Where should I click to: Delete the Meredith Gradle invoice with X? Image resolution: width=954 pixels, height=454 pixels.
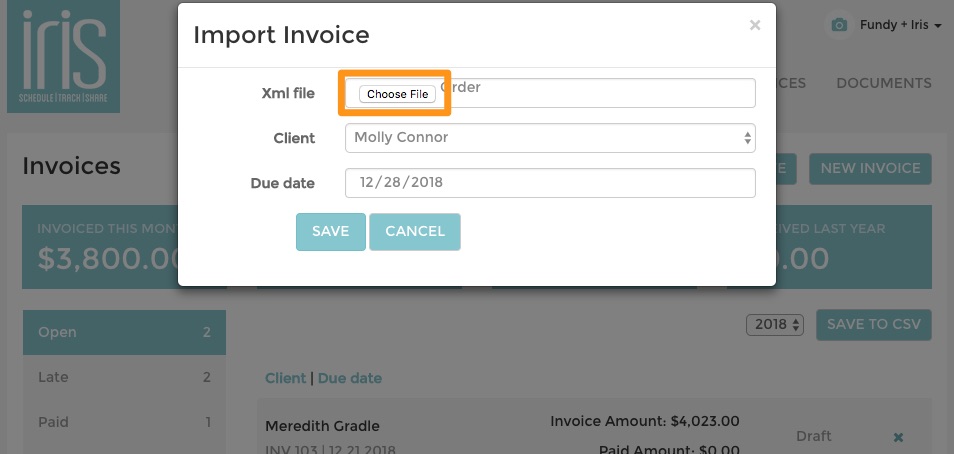[898, 437]
